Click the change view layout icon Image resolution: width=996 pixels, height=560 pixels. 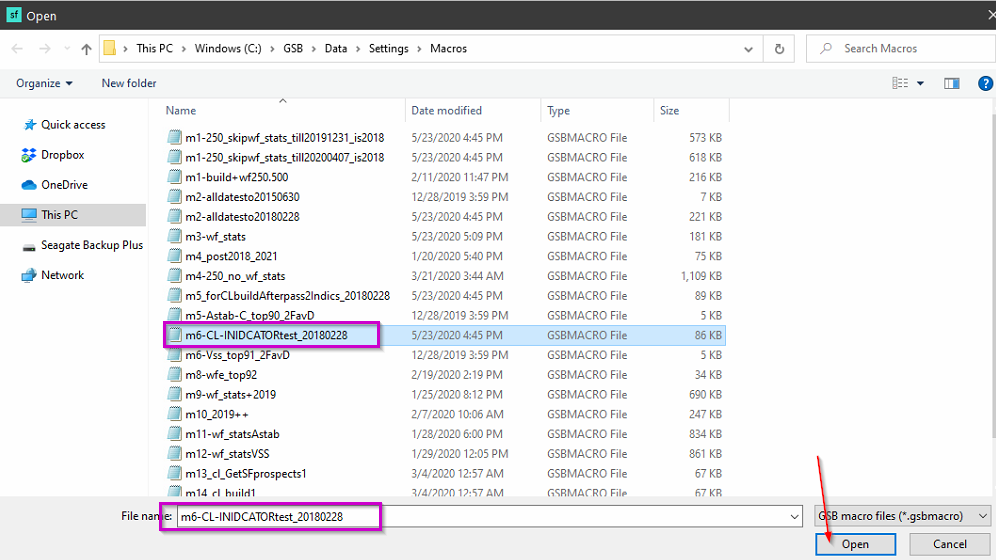pos(901,84)
